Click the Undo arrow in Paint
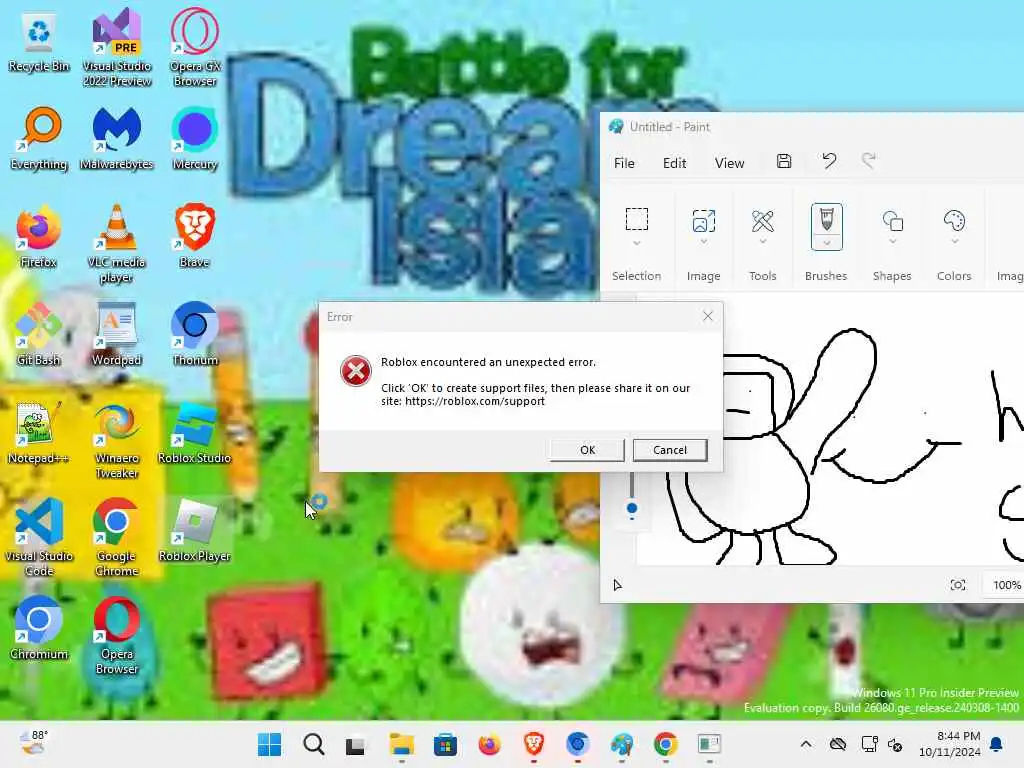 point(829,161)
